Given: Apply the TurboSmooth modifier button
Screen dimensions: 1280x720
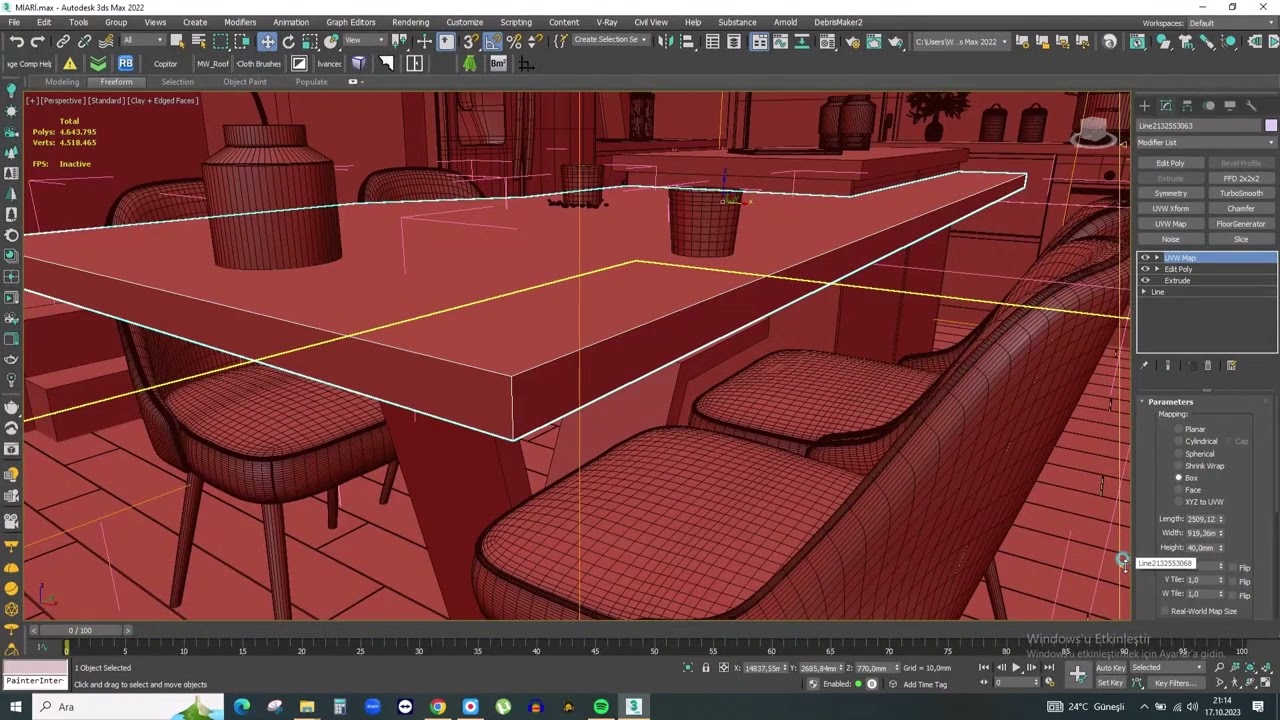Looking at the screenshot, I should pos(1241,194).
